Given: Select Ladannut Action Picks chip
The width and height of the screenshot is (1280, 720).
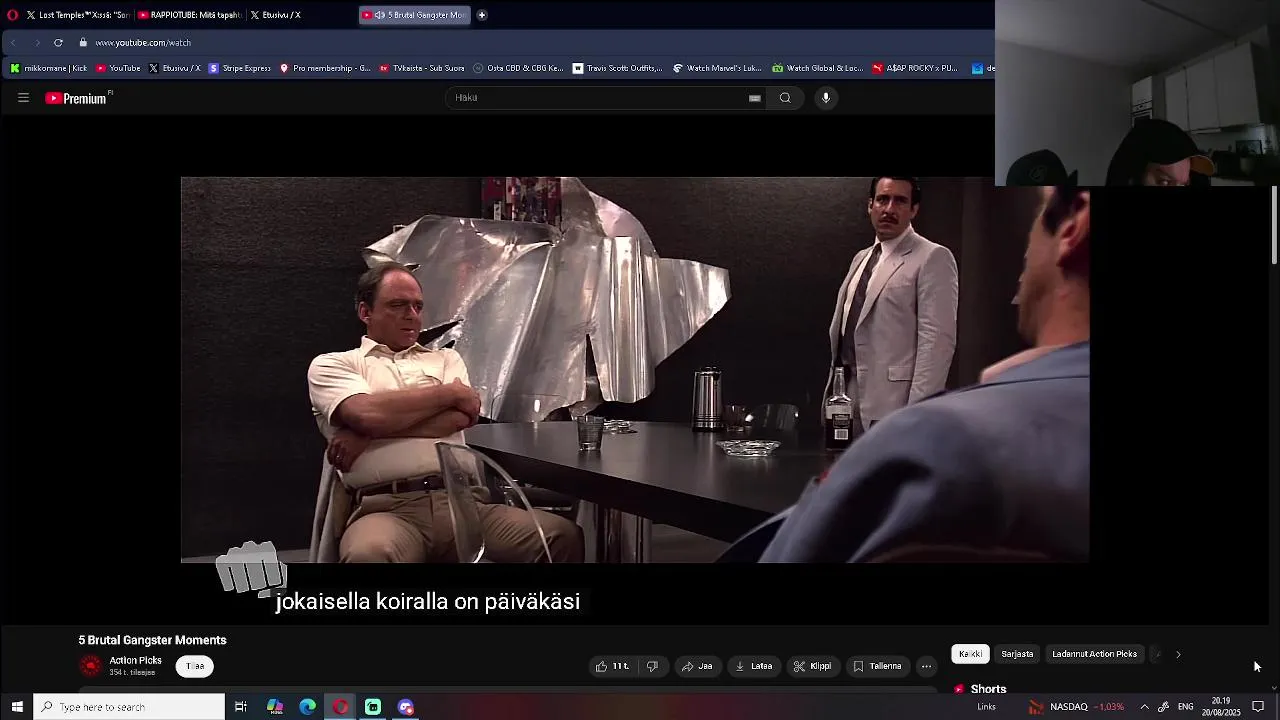Looking at the screenshot, I should point(1094,654).
